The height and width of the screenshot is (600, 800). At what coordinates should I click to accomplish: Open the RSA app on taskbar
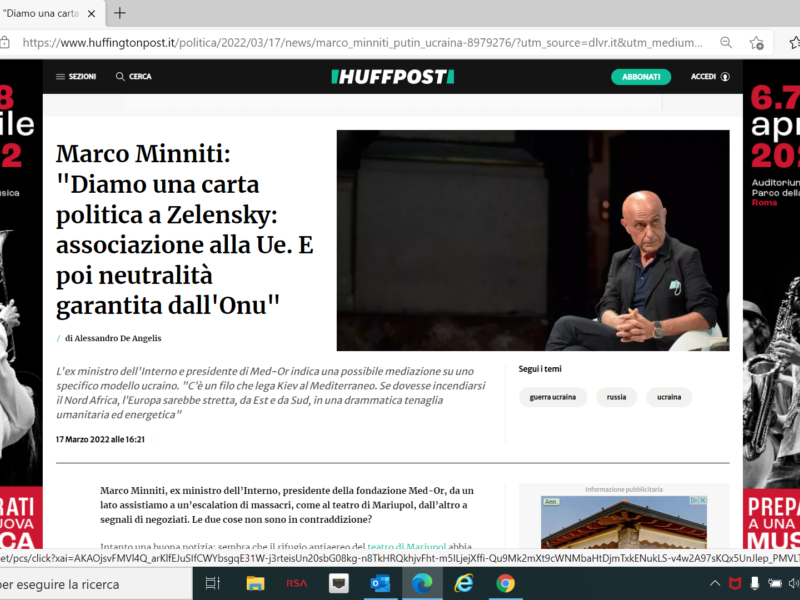pos(296,583)
